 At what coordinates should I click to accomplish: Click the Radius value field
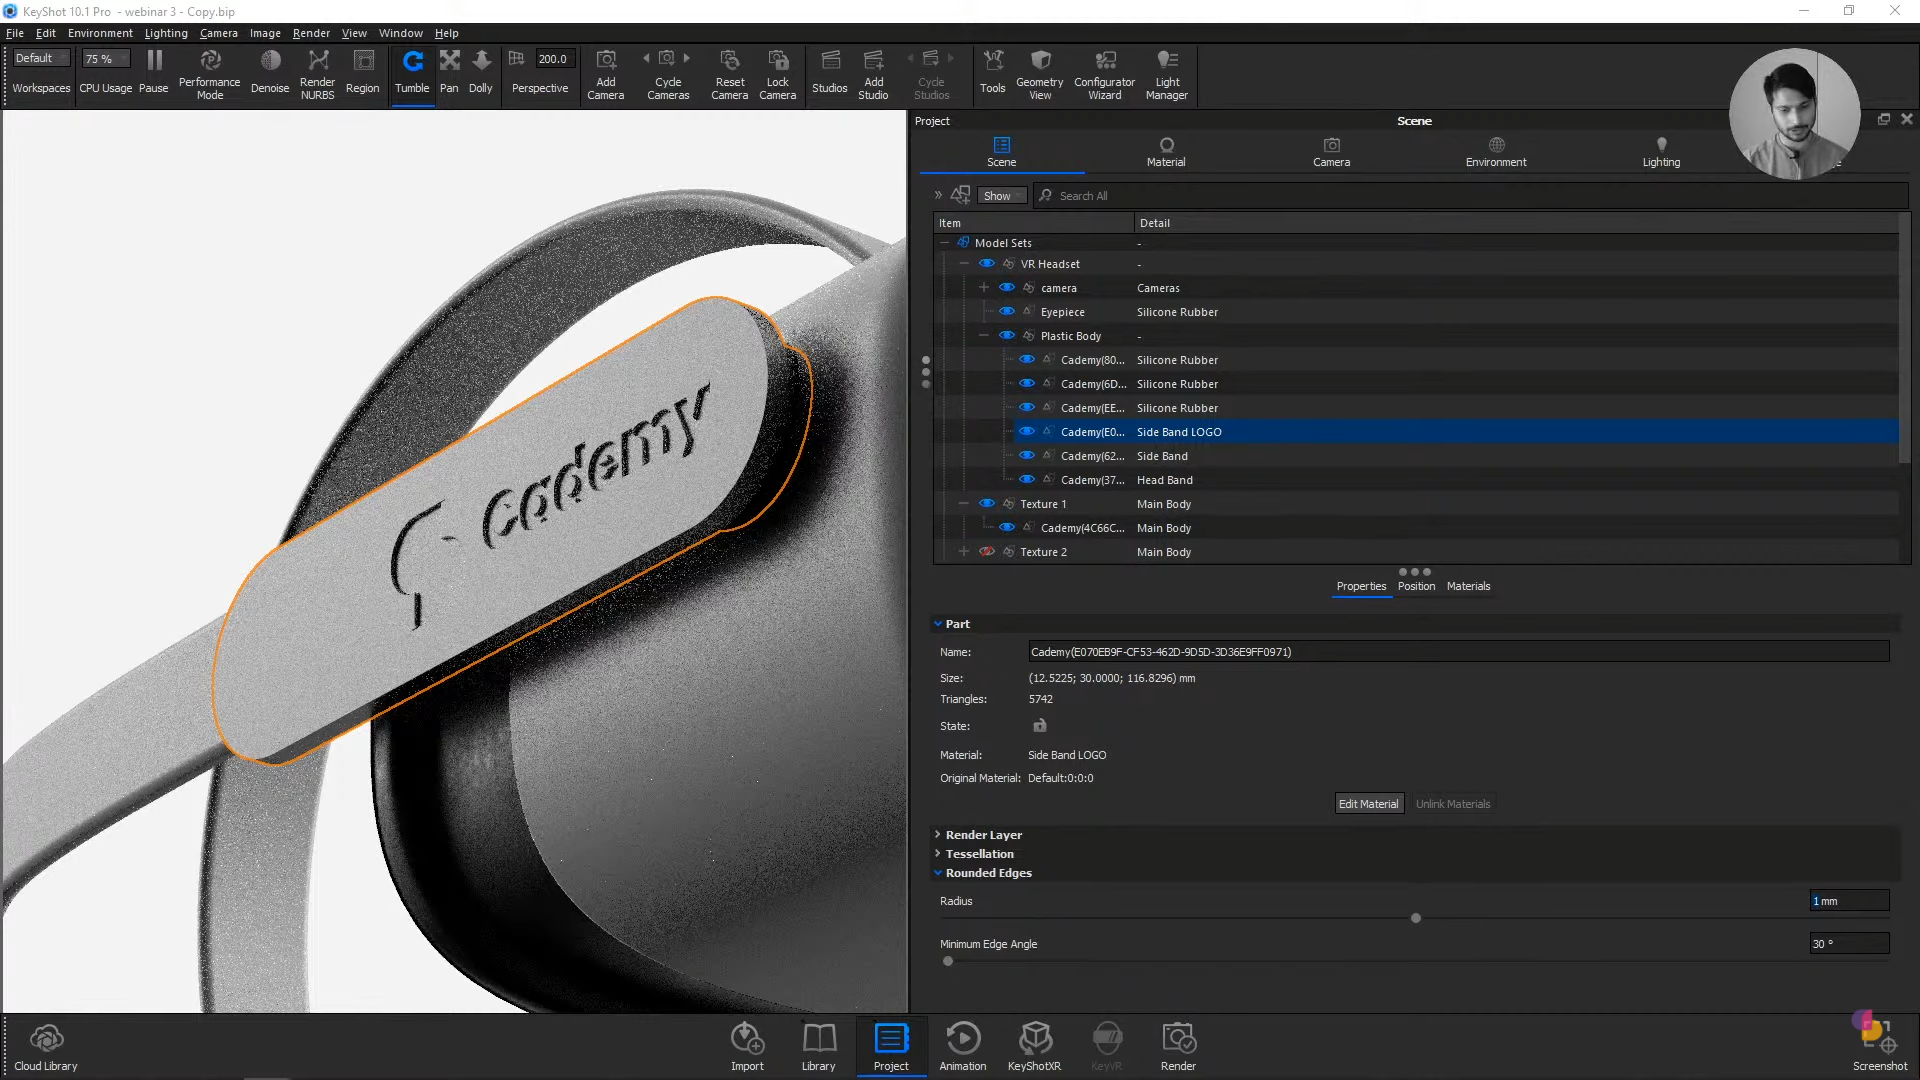point(1850,901)
